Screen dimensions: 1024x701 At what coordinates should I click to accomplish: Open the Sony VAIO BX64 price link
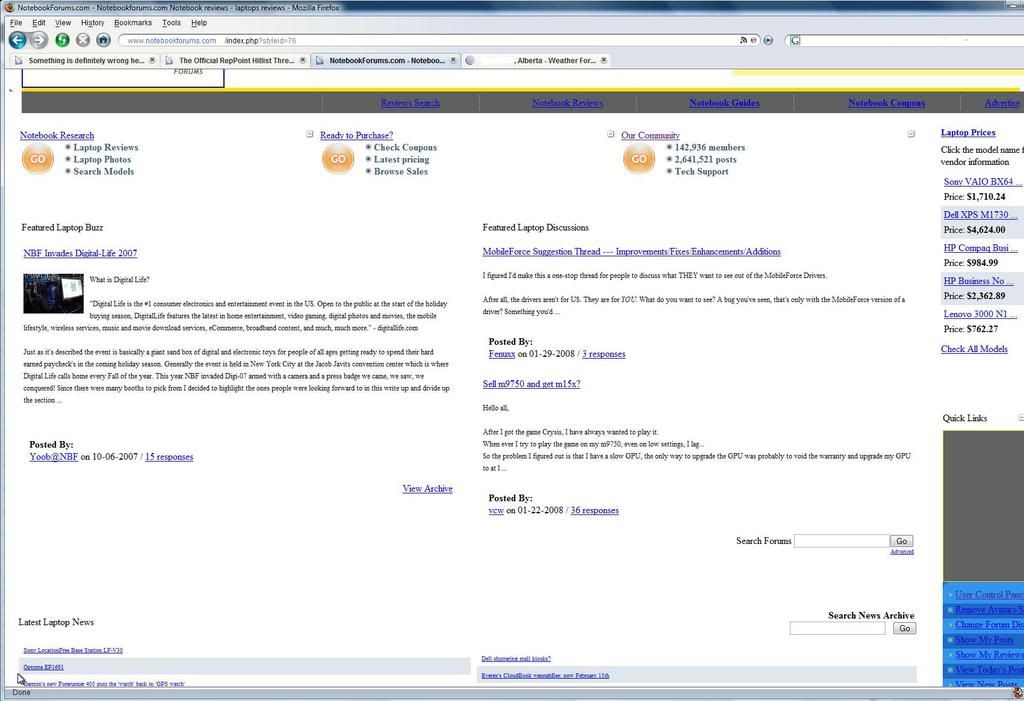[x=983, y=182]
